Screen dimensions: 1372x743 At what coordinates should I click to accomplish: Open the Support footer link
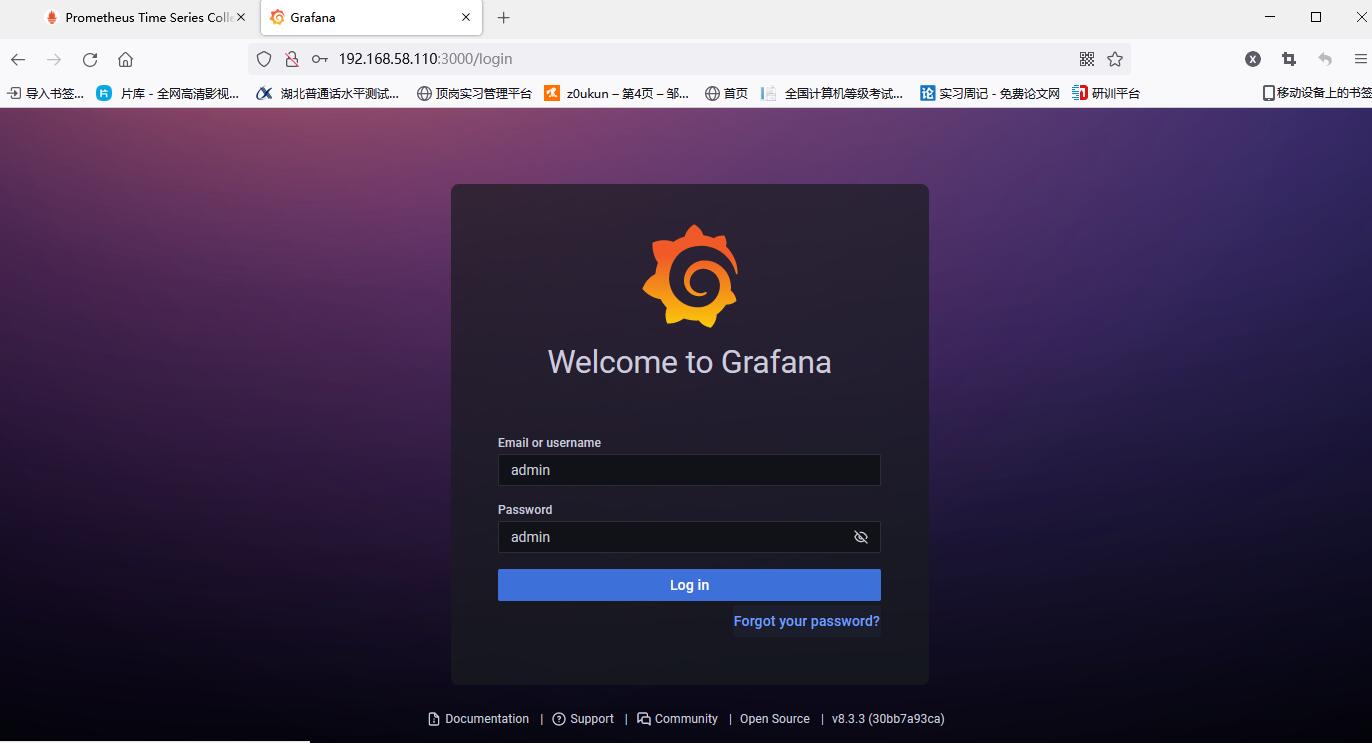(x=583, y=719)
